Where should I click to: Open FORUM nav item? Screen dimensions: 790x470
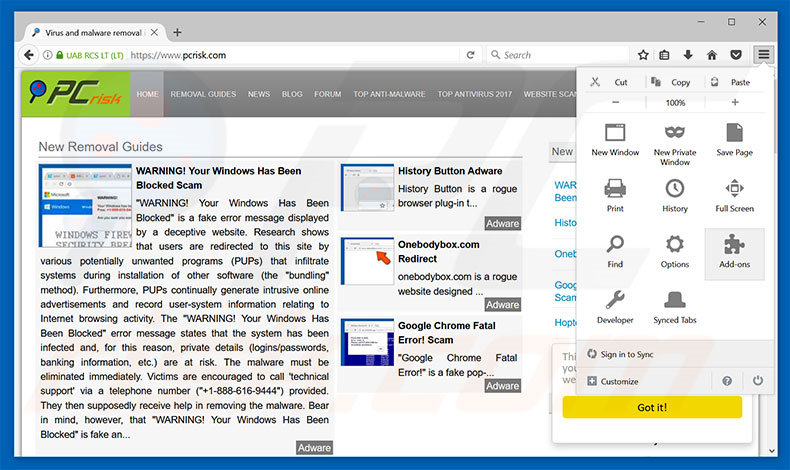tap(327, 94)
